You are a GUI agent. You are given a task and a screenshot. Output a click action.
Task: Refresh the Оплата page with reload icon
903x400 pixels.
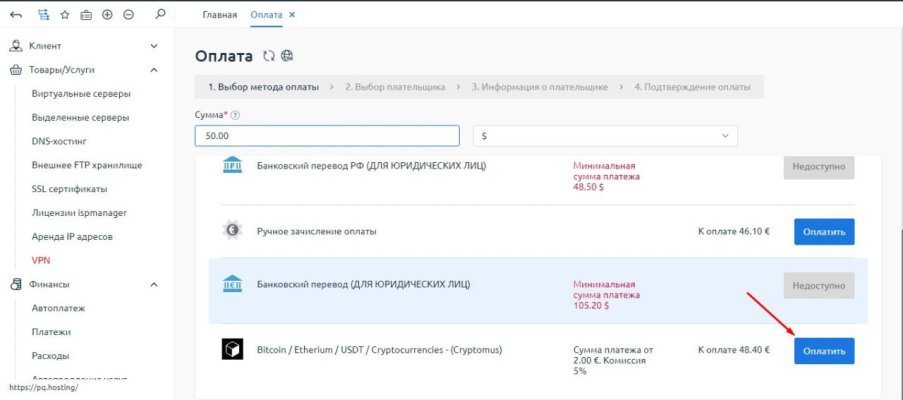pos(268,56)
